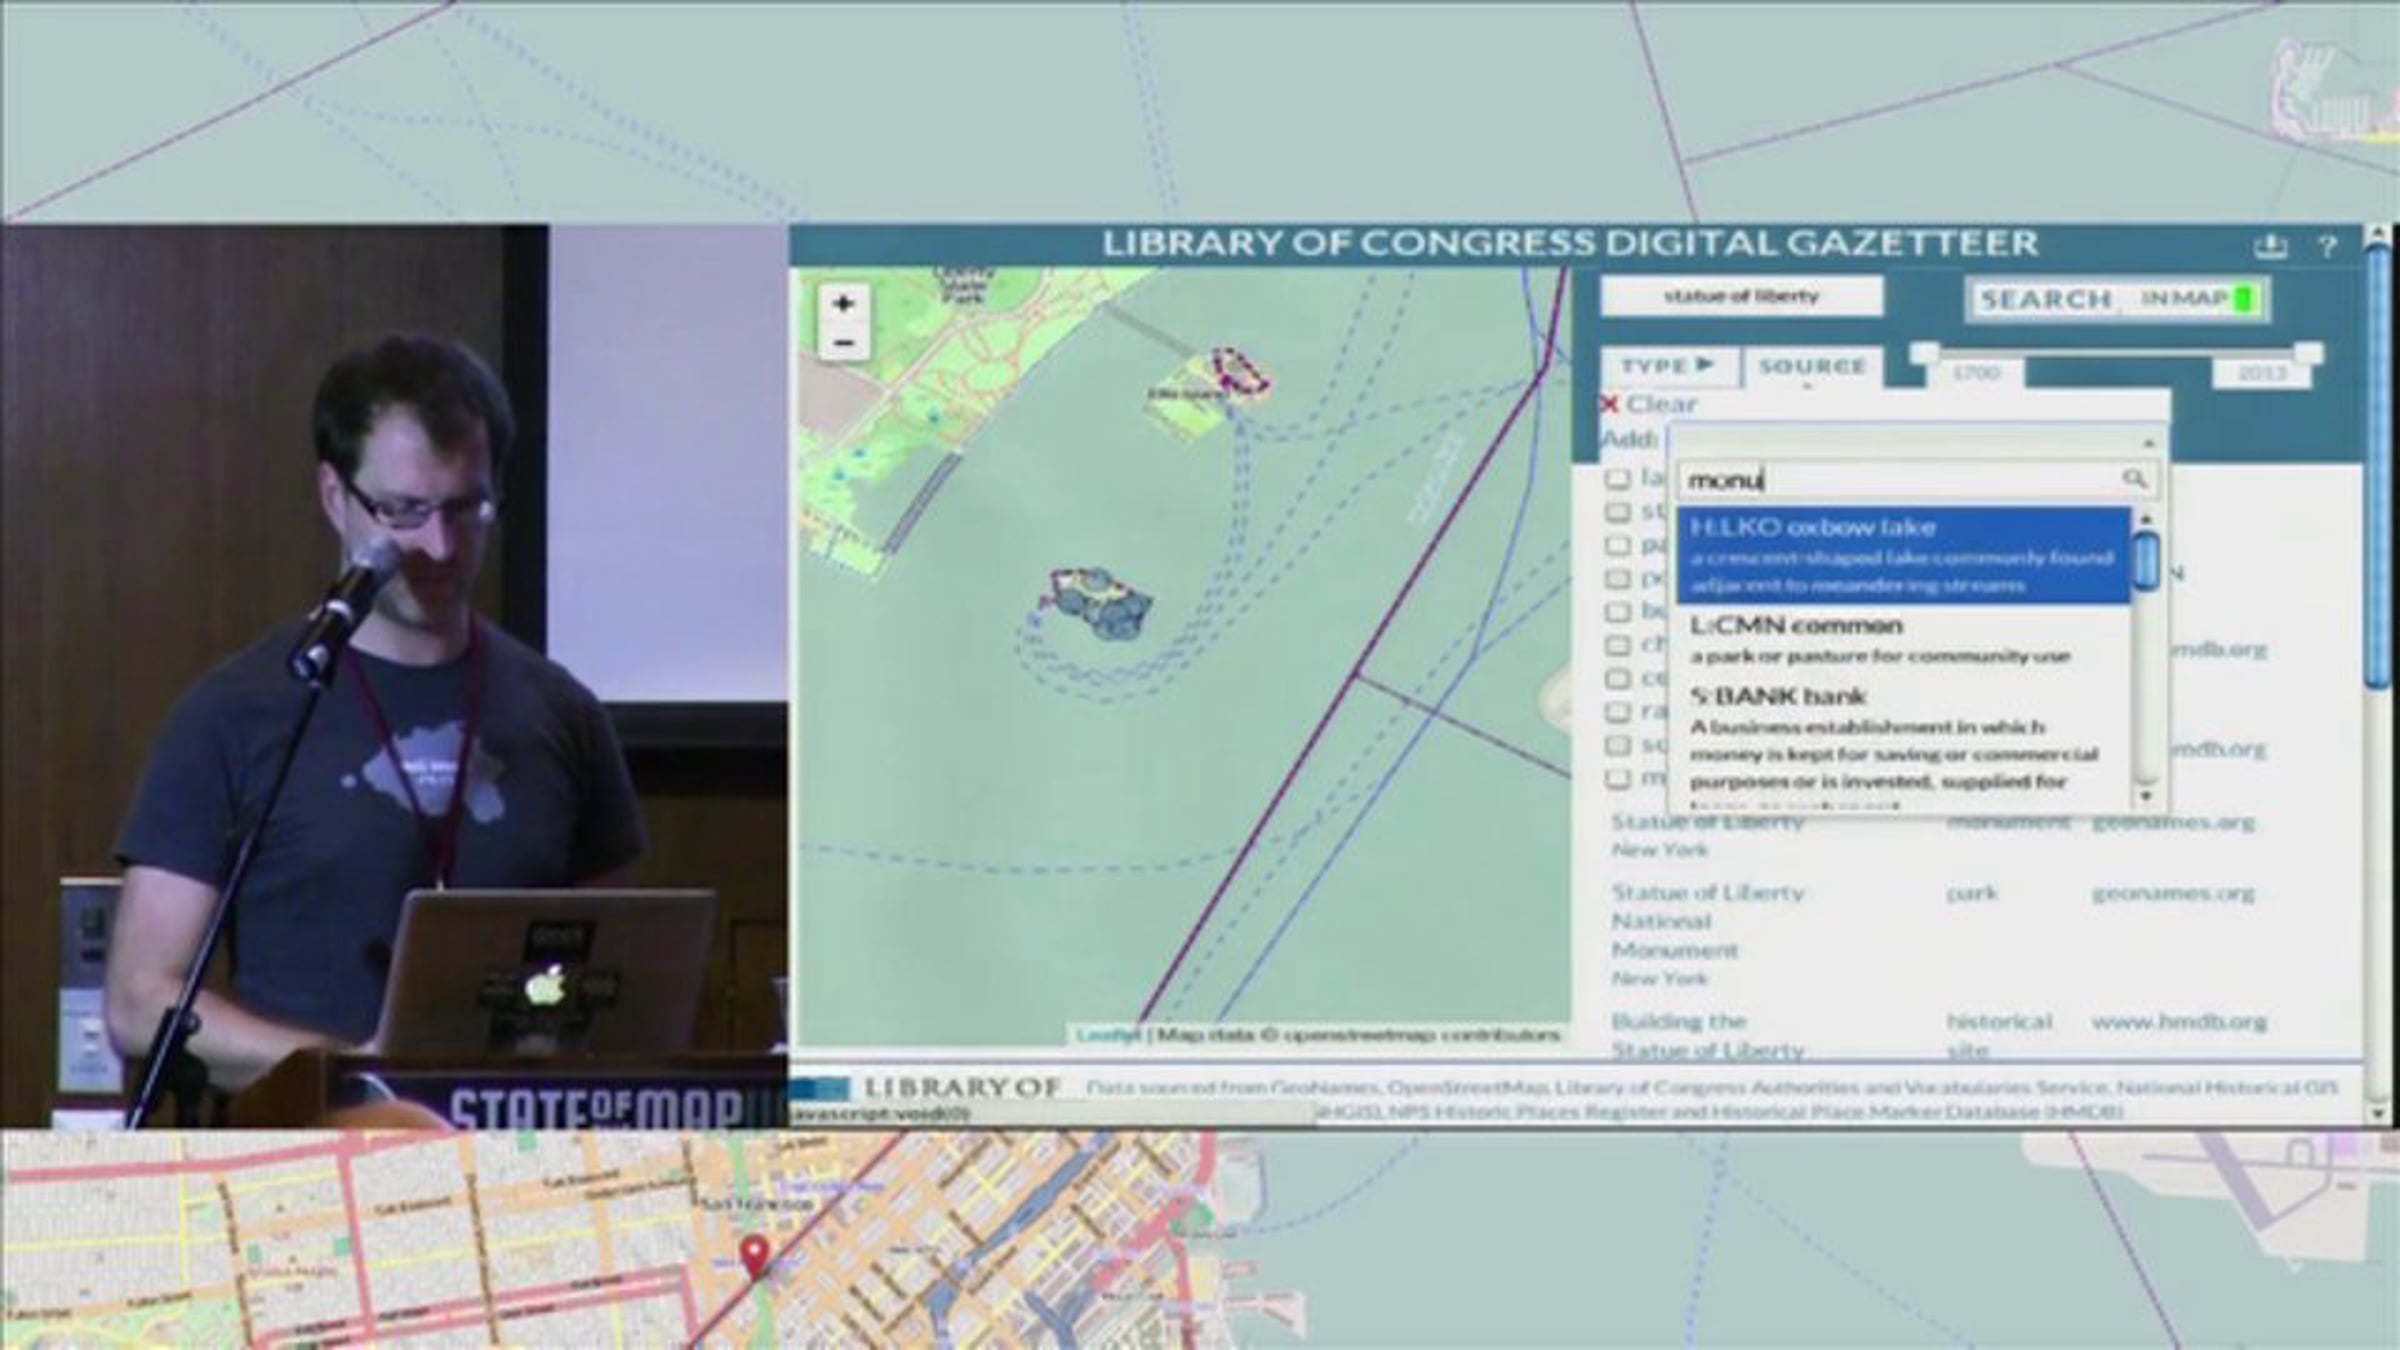Open the Source filter tab

click(x=1812, y=367)
